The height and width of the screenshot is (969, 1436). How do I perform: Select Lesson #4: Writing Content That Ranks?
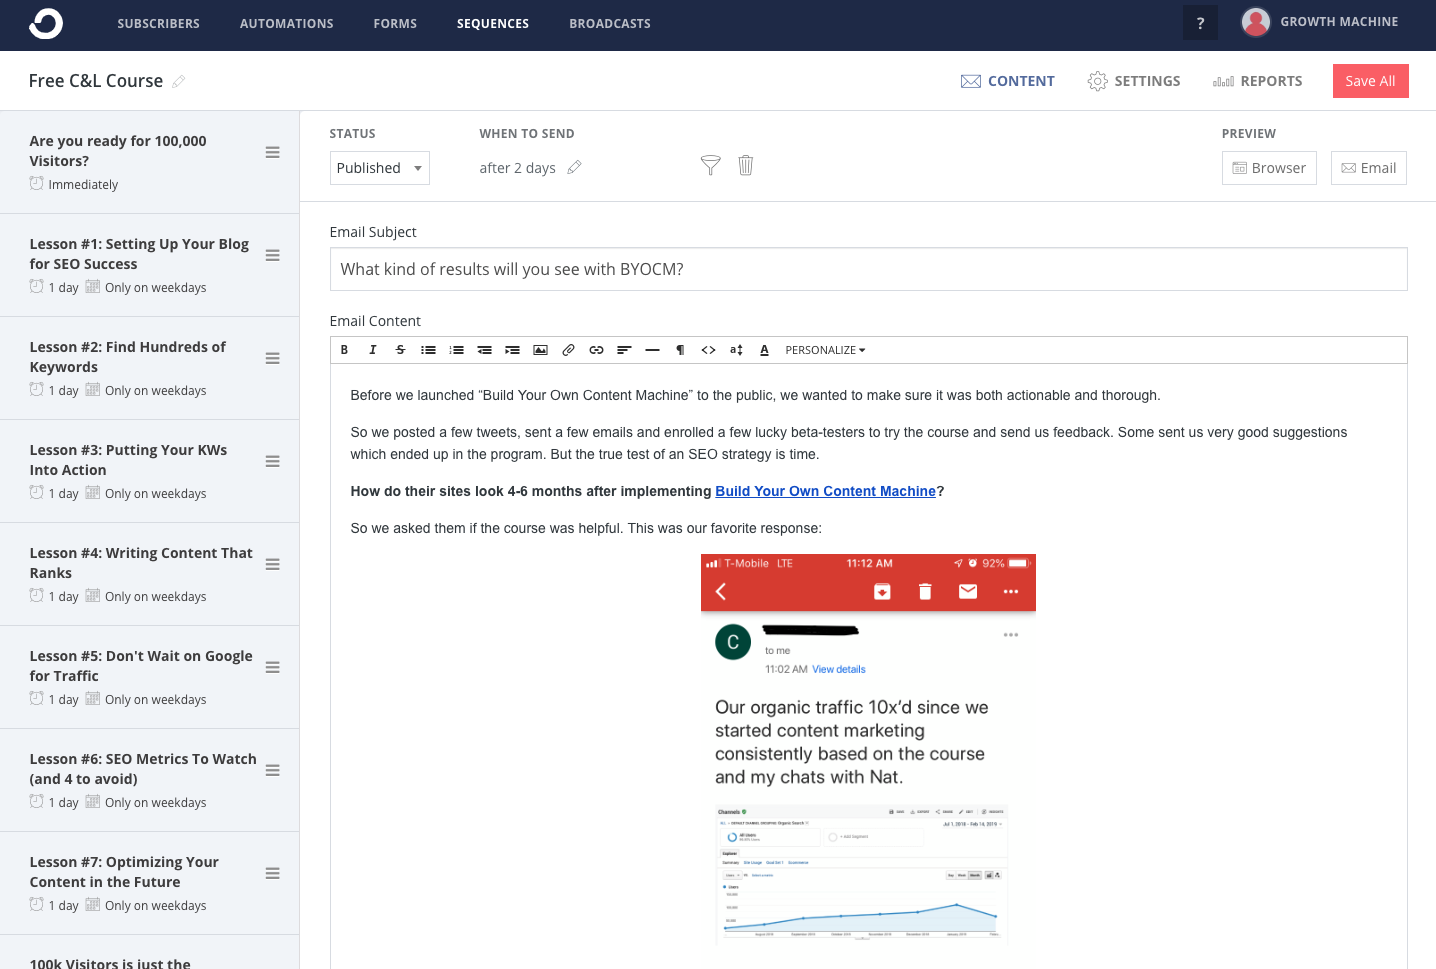point(150,574)
